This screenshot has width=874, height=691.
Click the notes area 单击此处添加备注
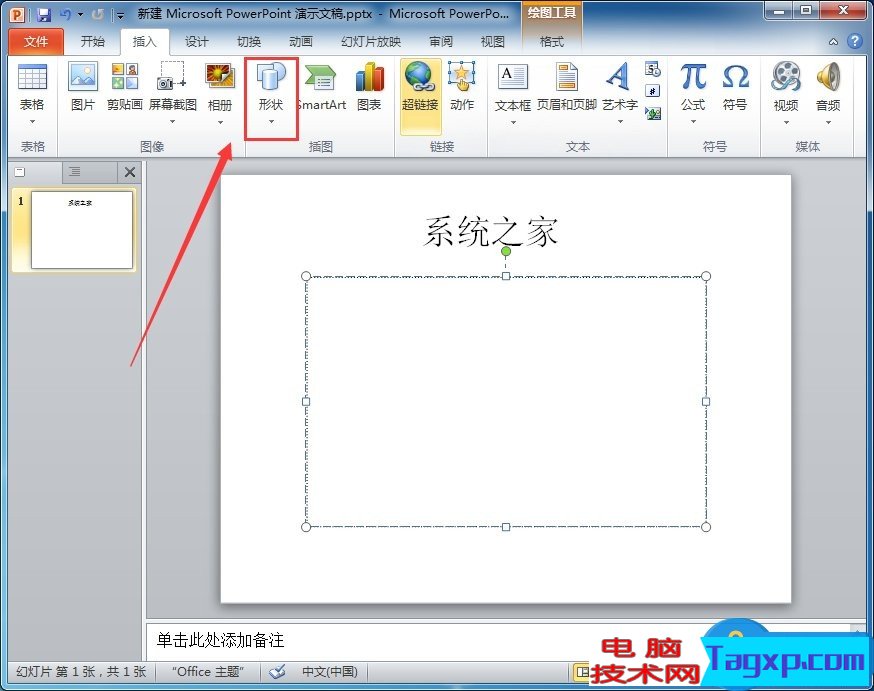click(x=220, y=640)
